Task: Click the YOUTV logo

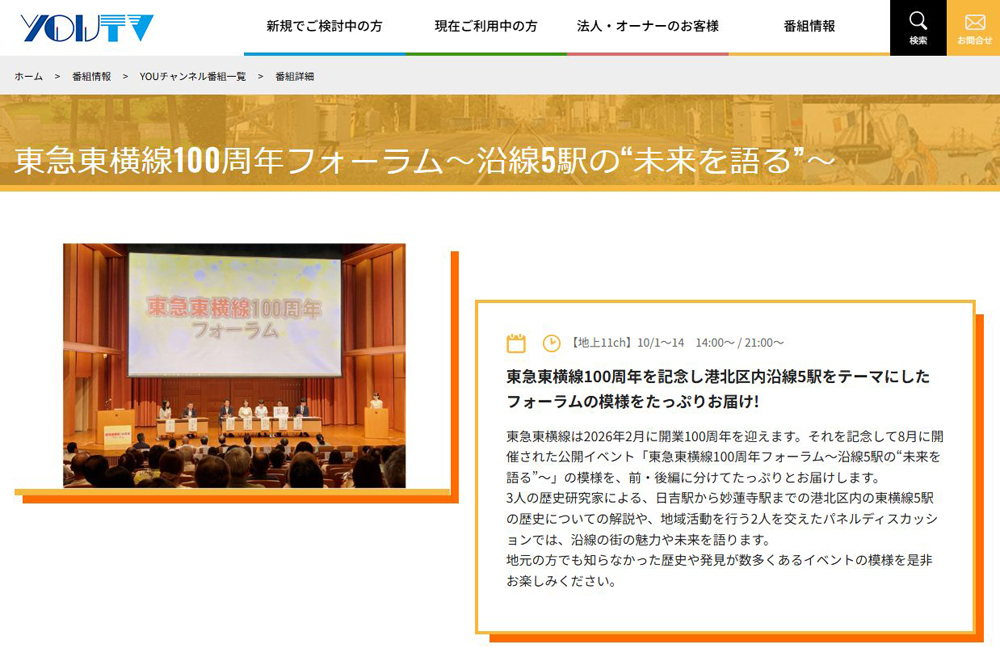Action: [x=87, y=28]
